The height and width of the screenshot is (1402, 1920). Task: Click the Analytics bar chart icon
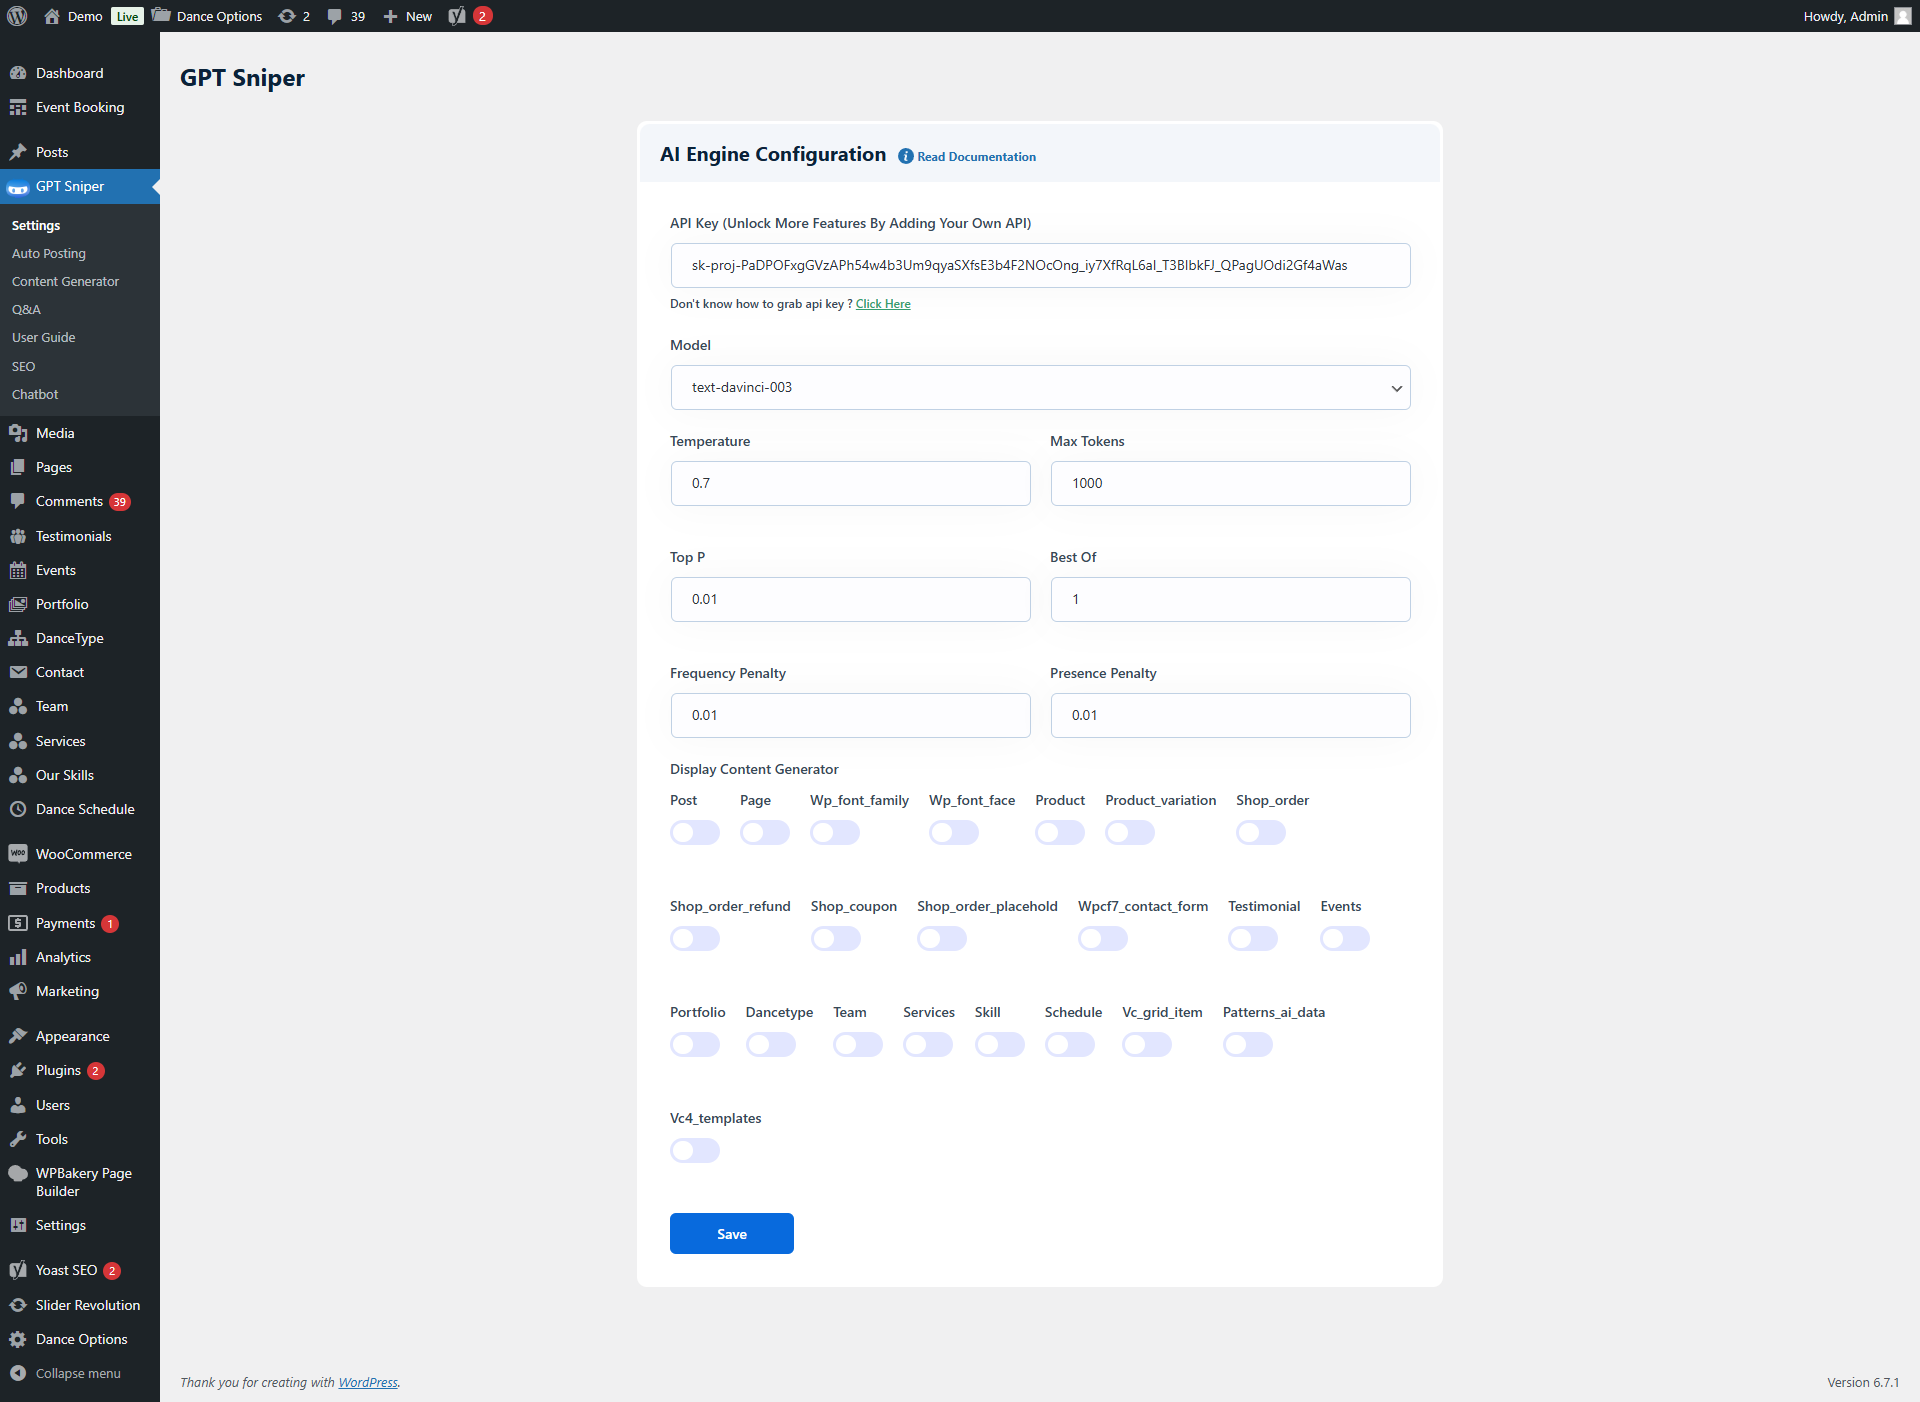(x=18, y=957)
